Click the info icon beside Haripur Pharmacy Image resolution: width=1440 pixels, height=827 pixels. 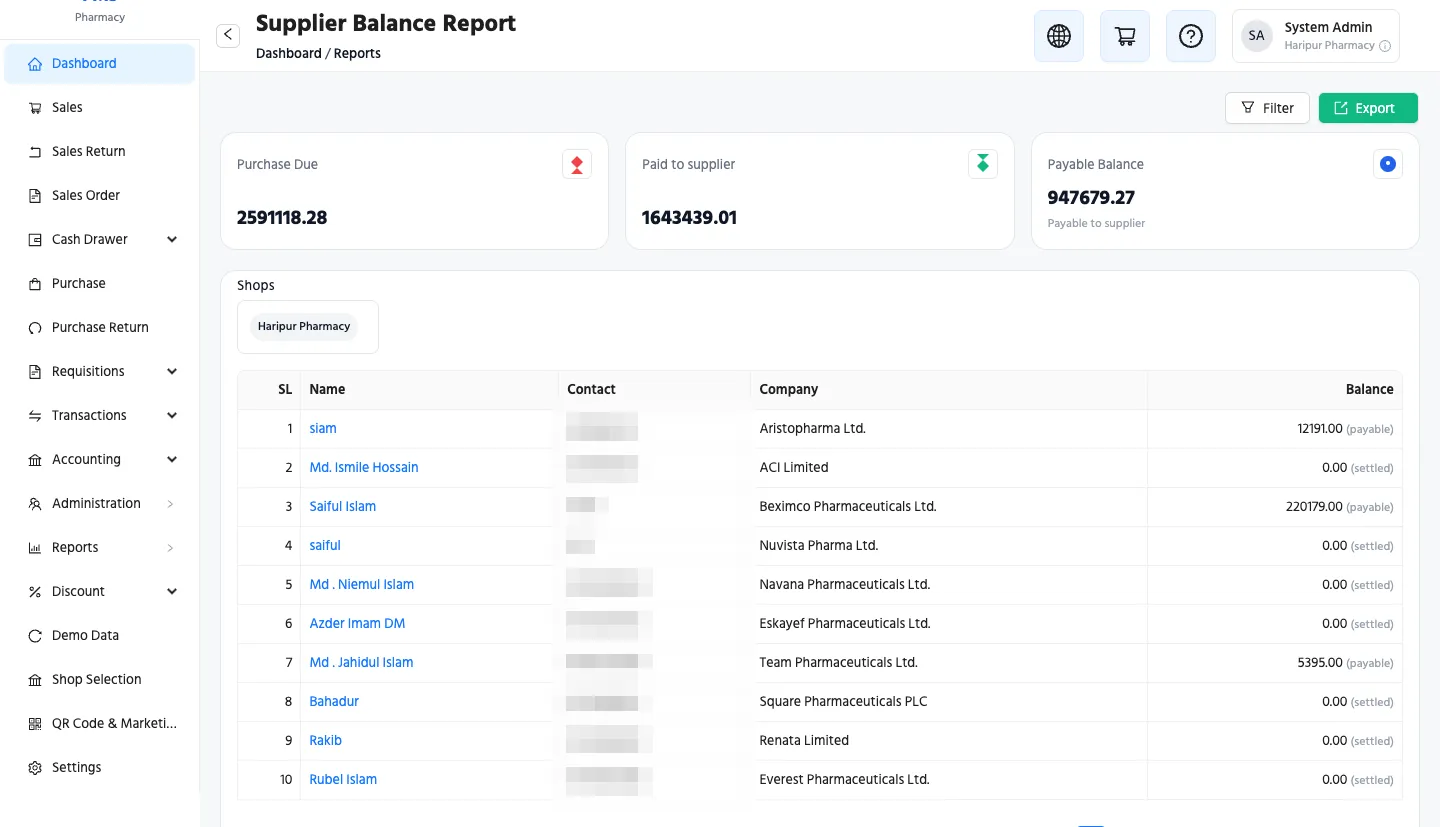(1385, 46)
